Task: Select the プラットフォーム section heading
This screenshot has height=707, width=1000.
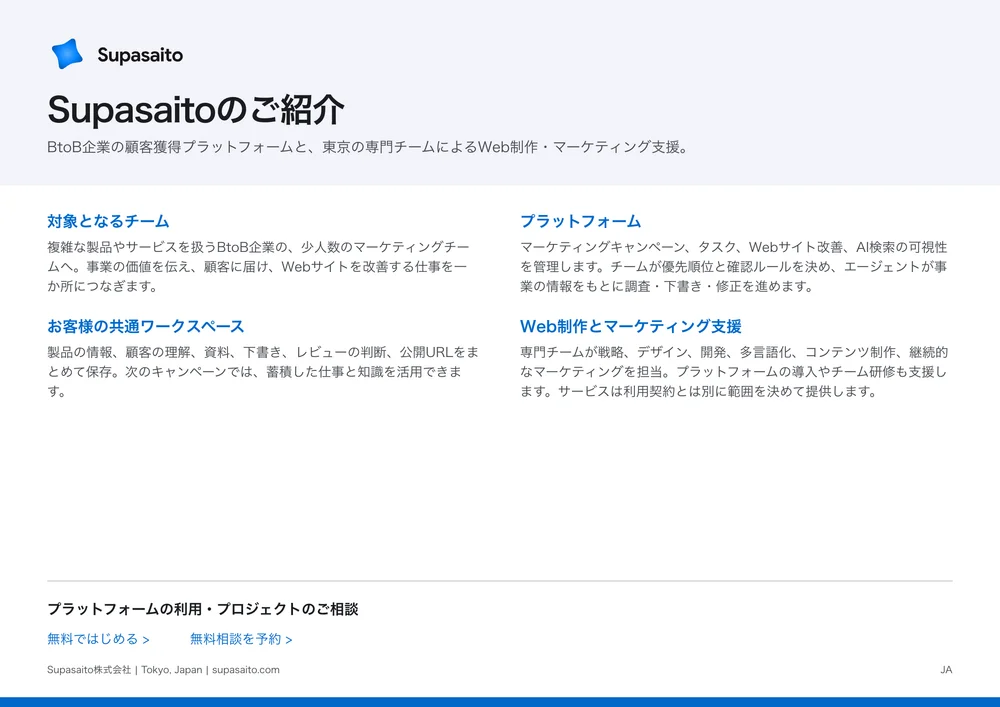Action: point(580,221)
